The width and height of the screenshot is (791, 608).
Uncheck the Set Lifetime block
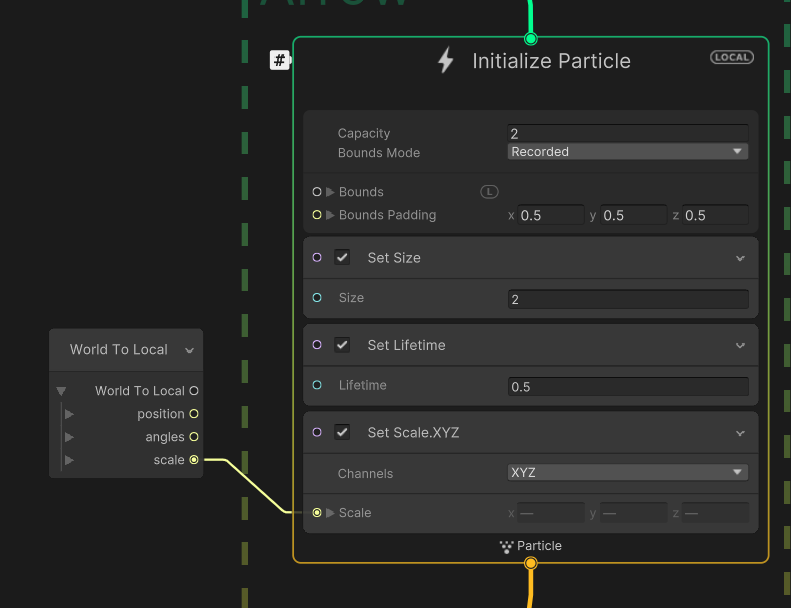point(342,345)
